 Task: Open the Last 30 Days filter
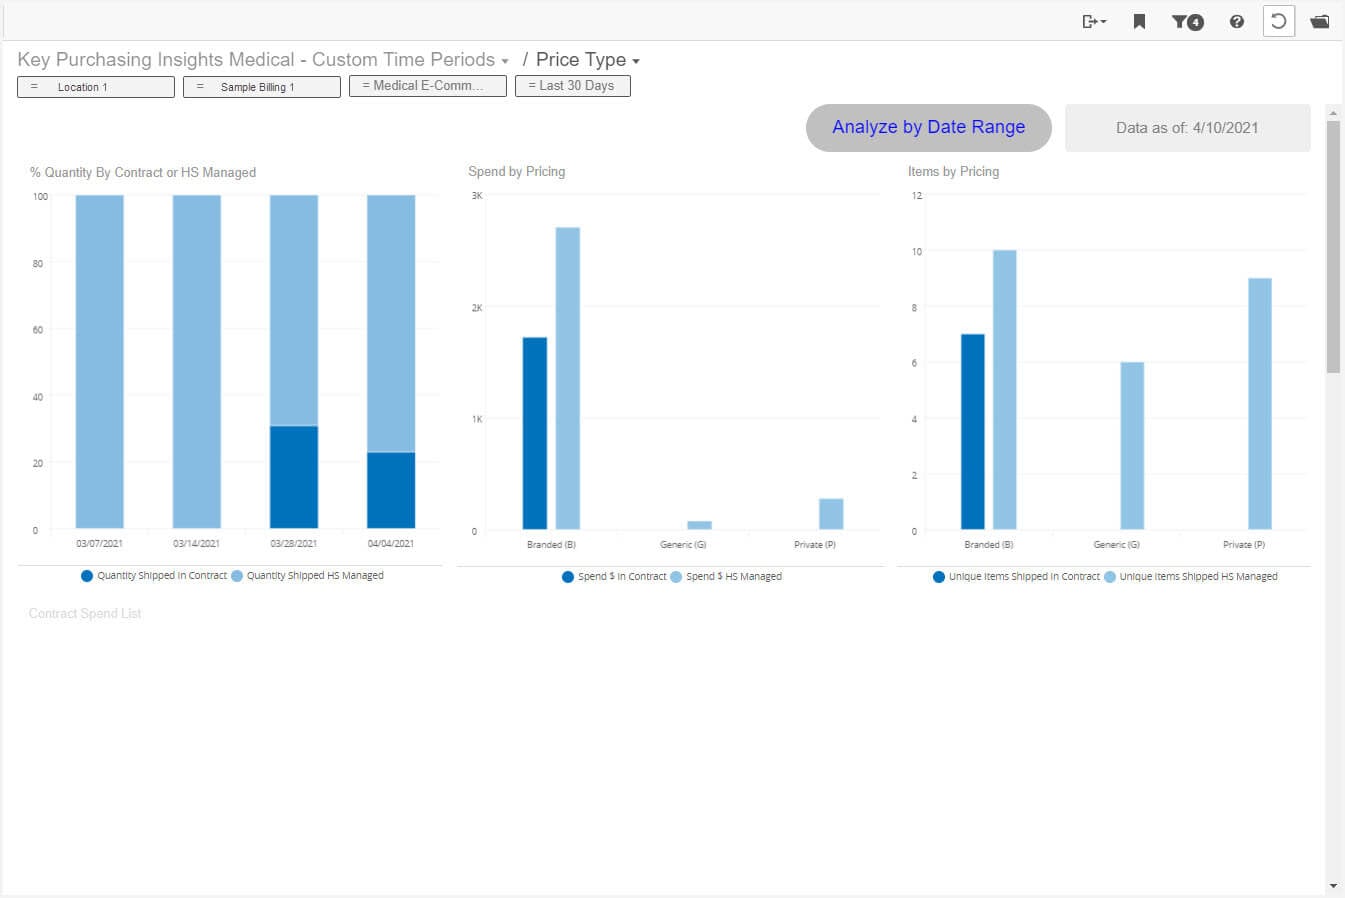coord(572,86)
